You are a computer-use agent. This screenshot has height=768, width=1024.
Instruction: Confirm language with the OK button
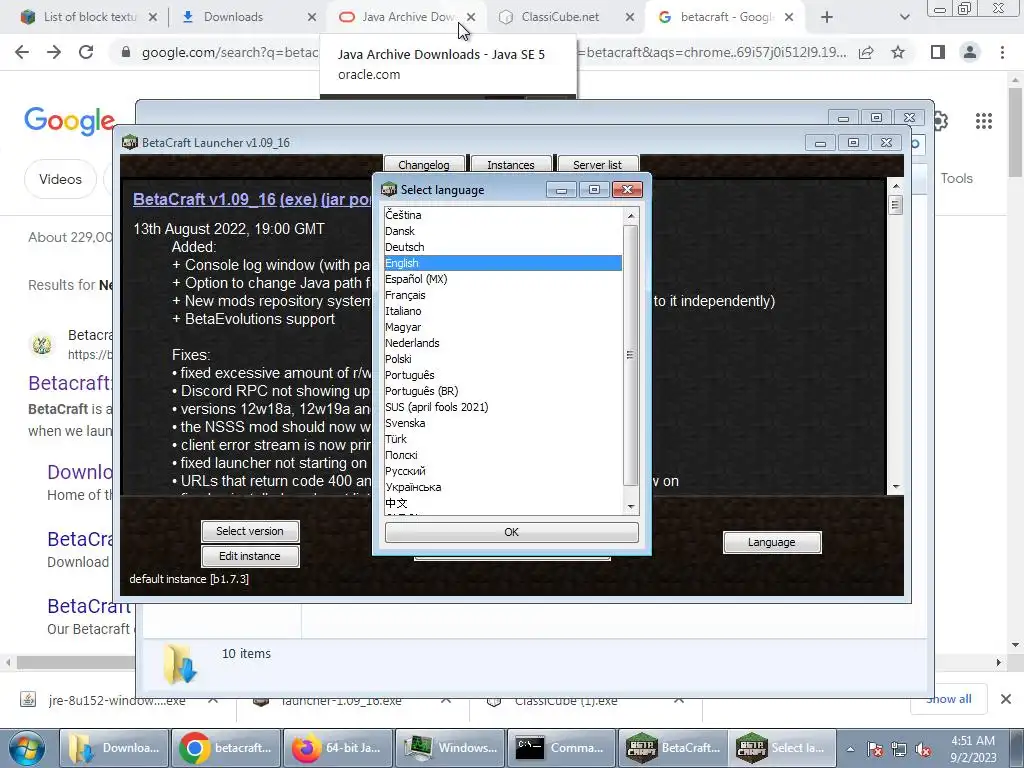pyautogui.click(x=511, y=532)
